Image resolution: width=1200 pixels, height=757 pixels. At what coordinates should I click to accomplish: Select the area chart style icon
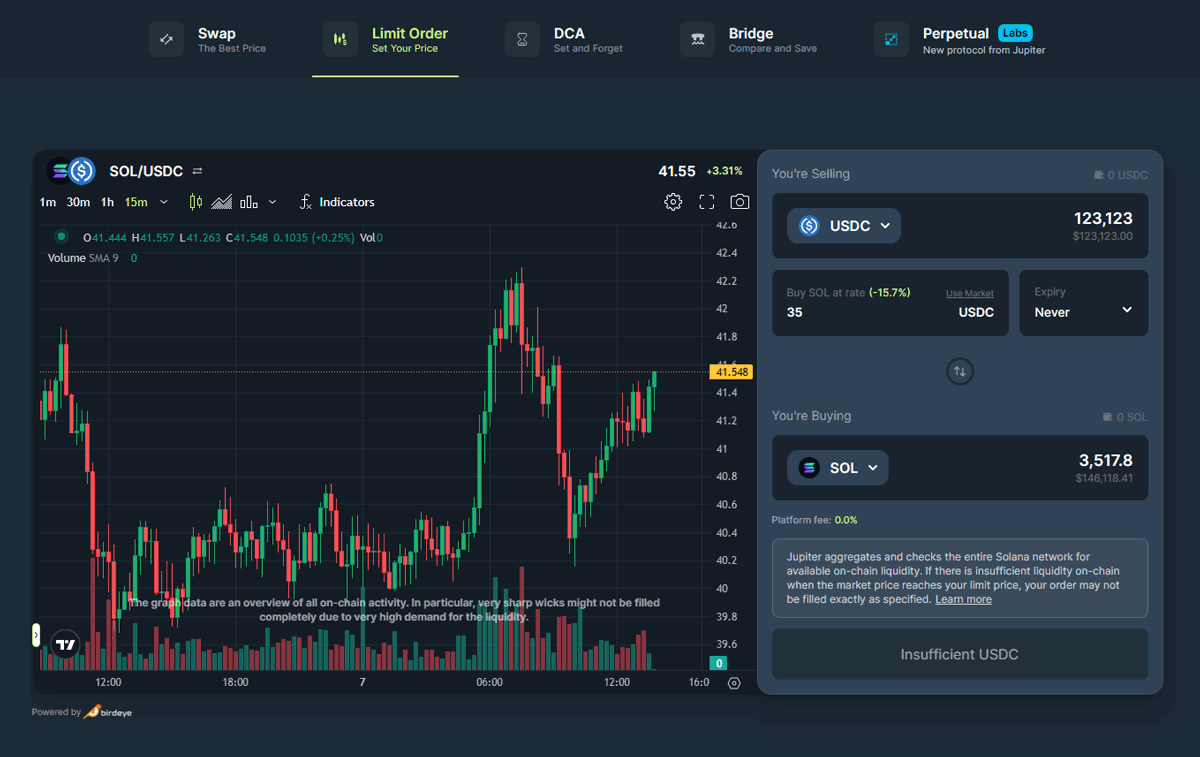[x=221, y=202]
